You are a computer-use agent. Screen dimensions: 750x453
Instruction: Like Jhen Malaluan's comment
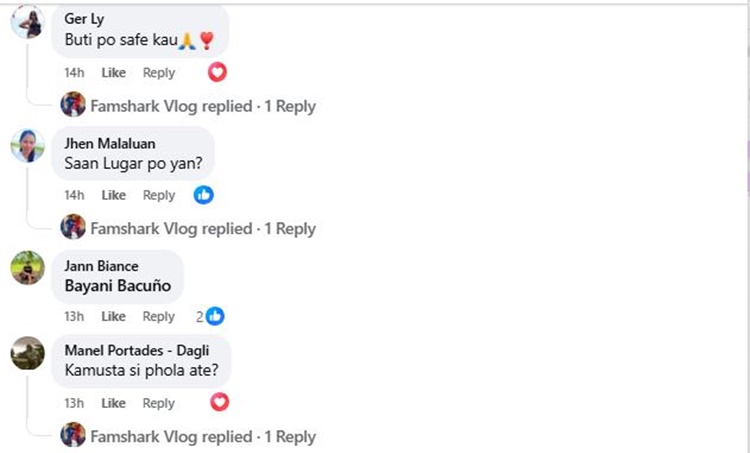point(114,196)
